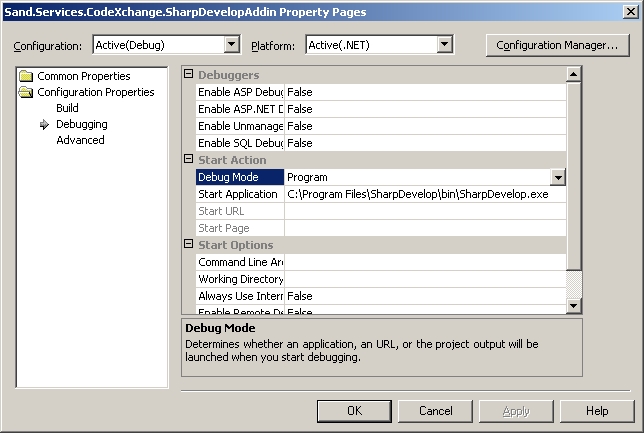This screenshot has height=433, width=644.
Task: Open the Configuration Manager
Action: 557,45
